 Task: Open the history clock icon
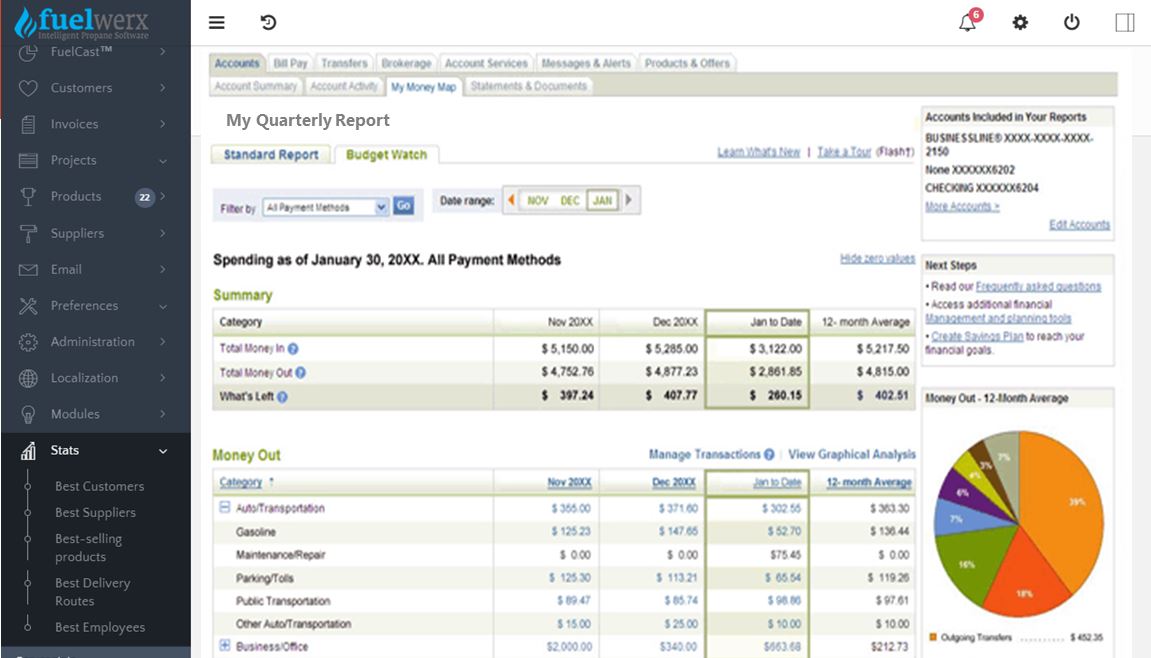point(268,23)
